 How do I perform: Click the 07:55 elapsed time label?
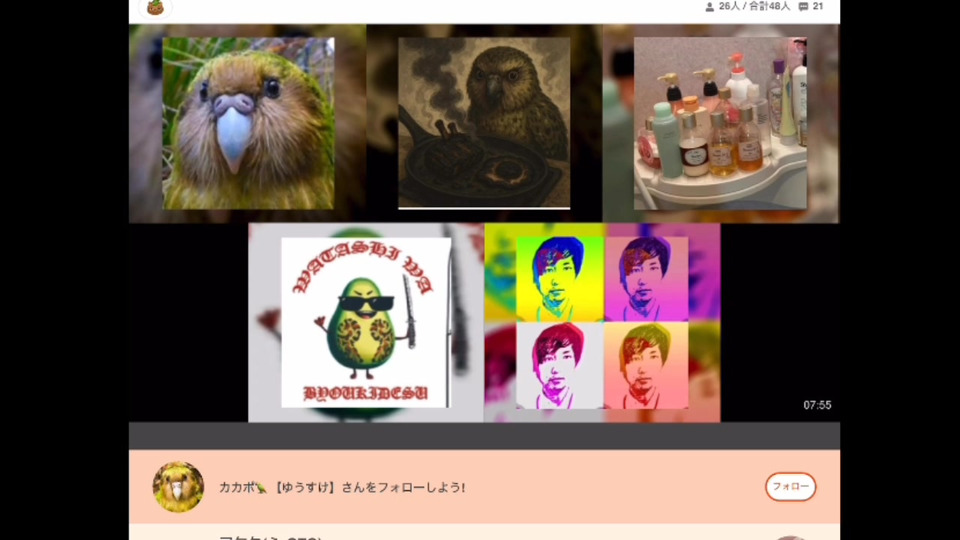[817, 405]
